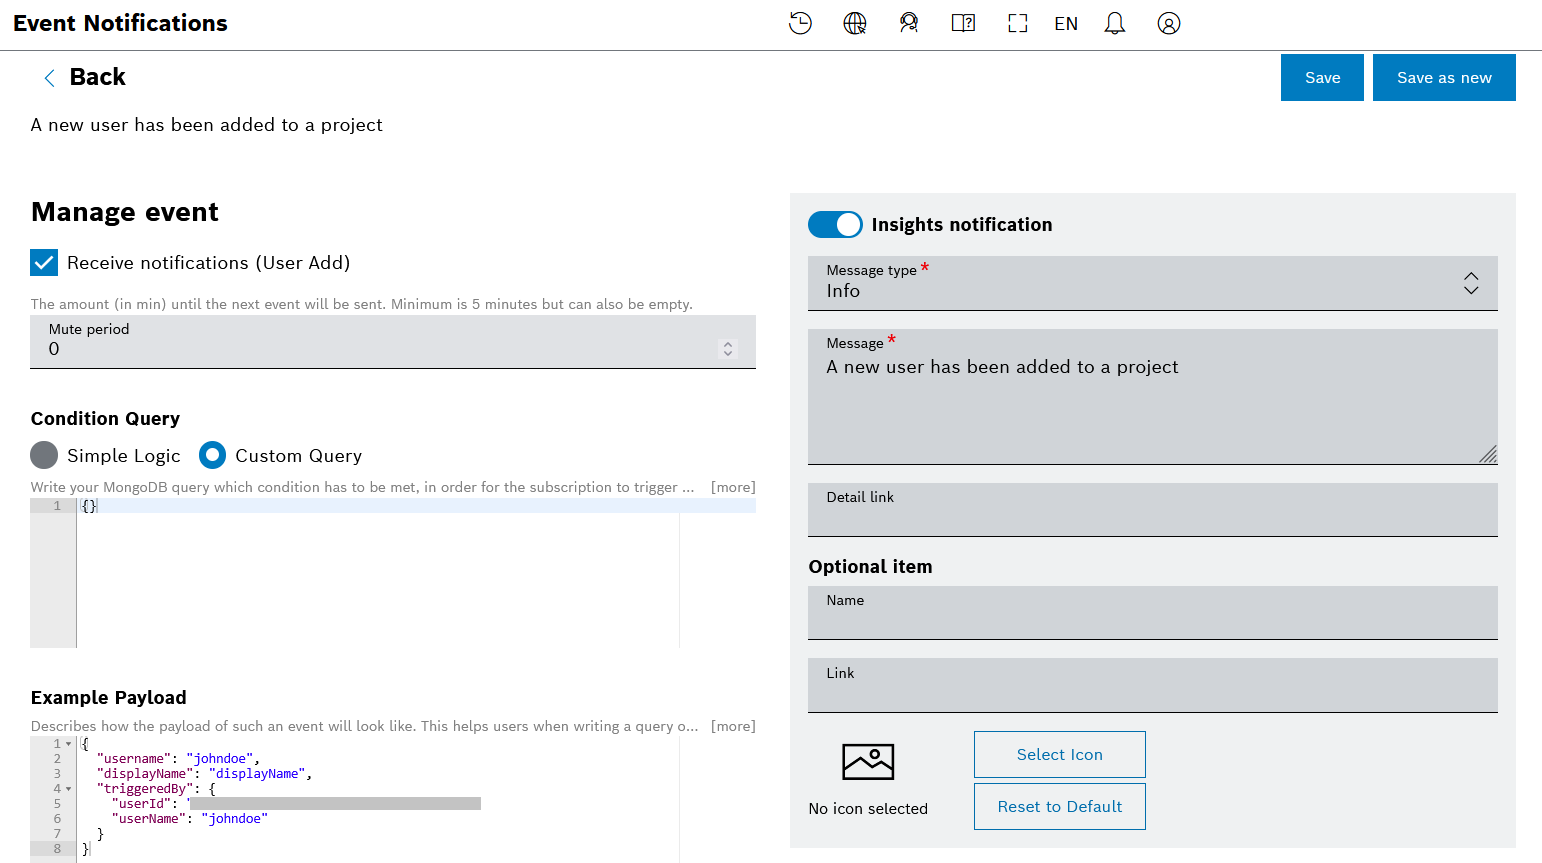Click the Save as new button

[1443, 78]
